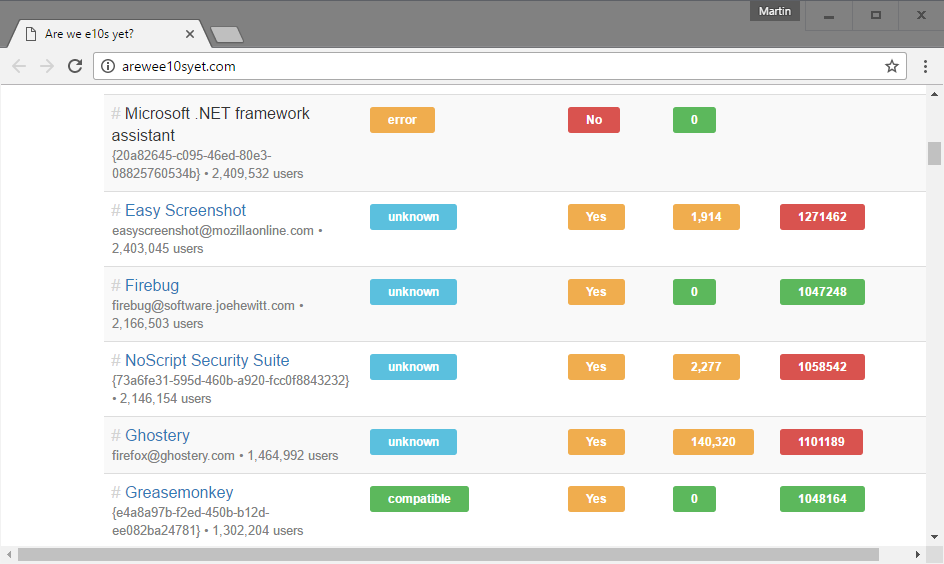Click 'unknown' badge in Easy Screenshot row
The image size is (944, 564).
[413, 217]
